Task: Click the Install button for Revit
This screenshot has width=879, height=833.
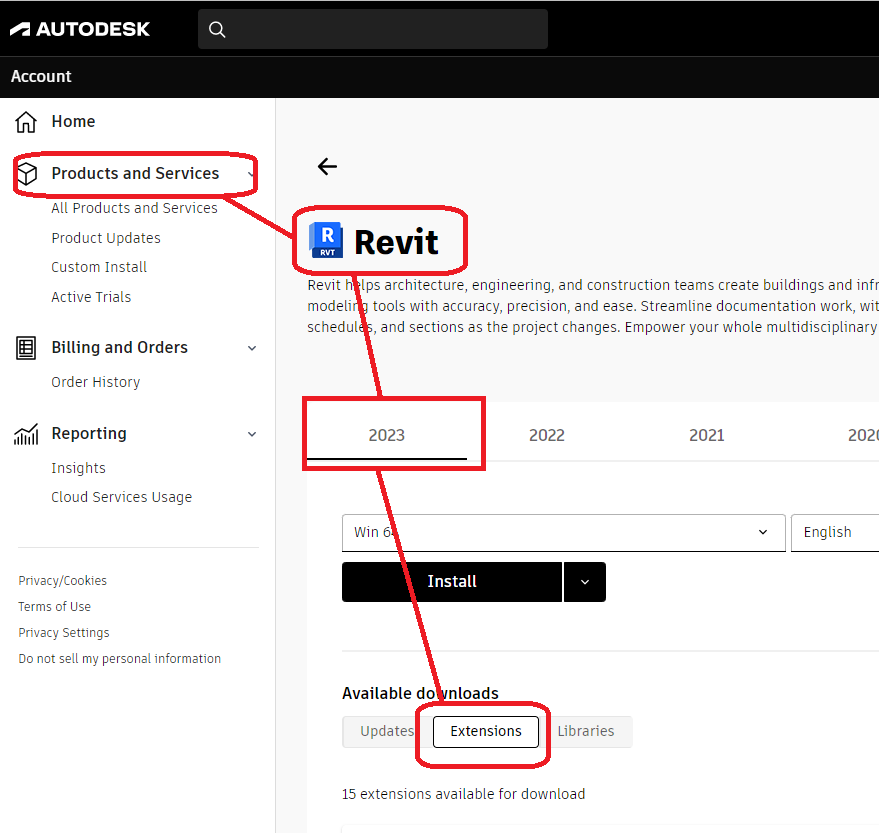Action: pos(451,581)
